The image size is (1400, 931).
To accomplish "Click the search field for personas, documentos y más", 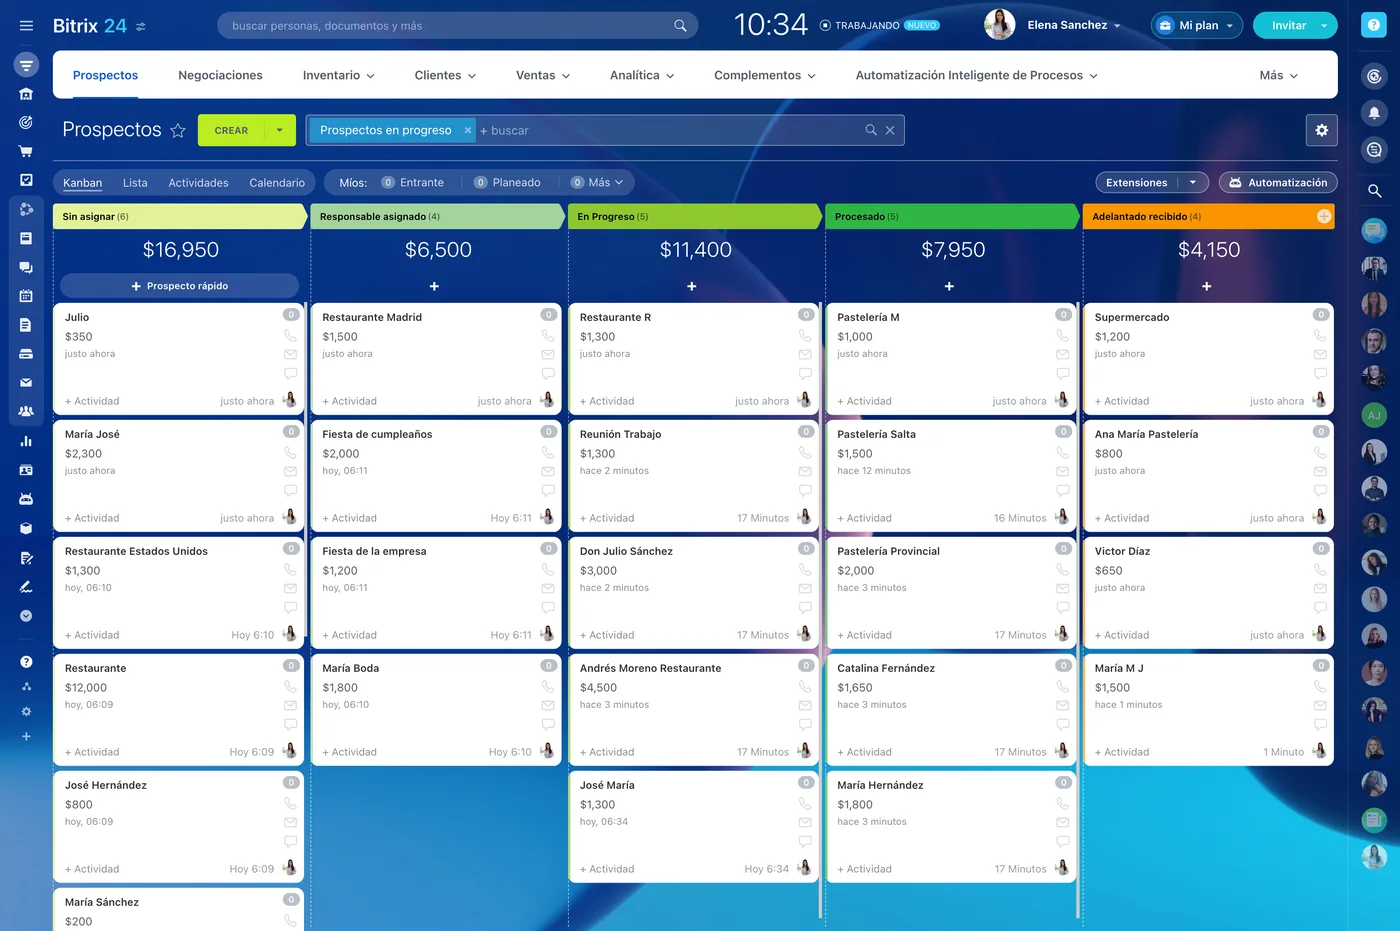I will (458, 26).
